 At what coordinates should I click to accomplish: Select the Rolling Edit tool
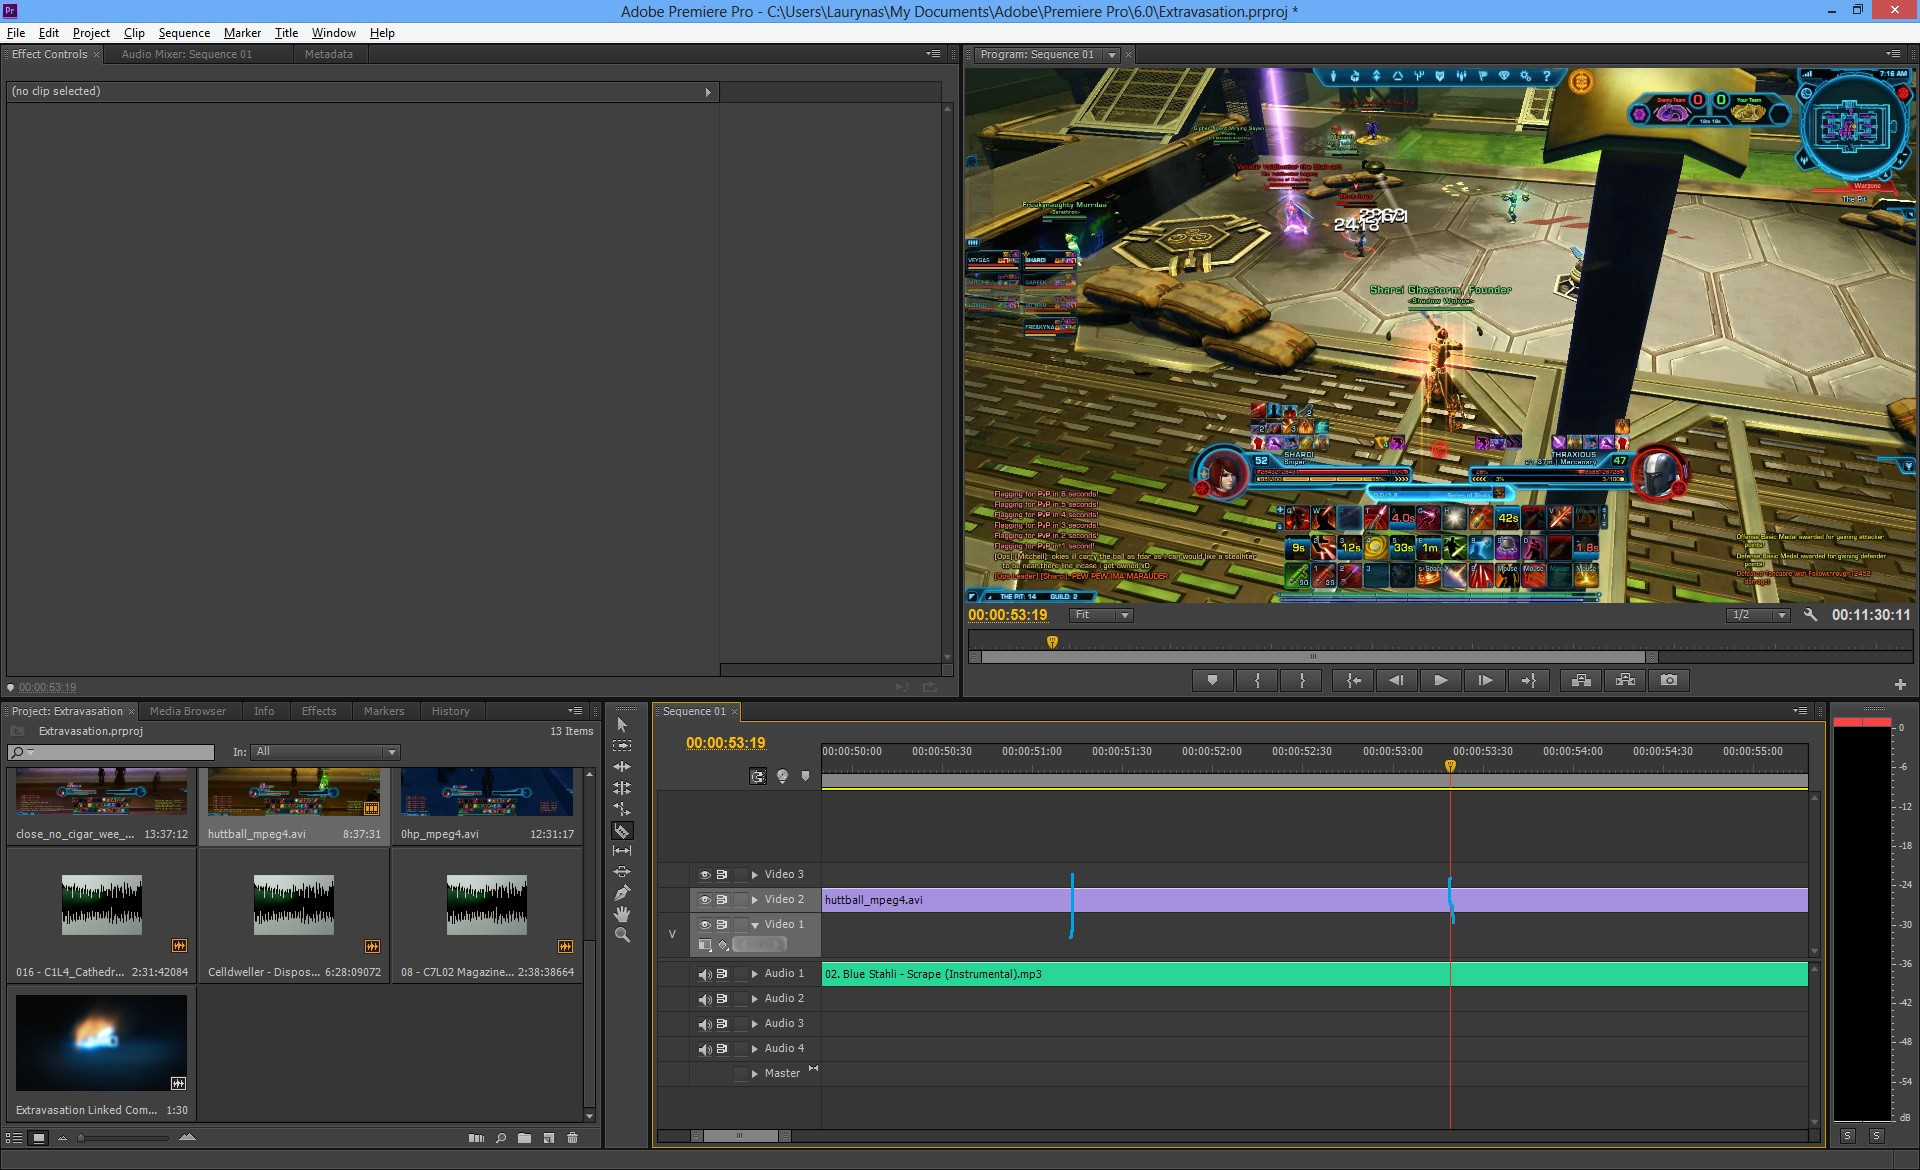tap(622, 788)
